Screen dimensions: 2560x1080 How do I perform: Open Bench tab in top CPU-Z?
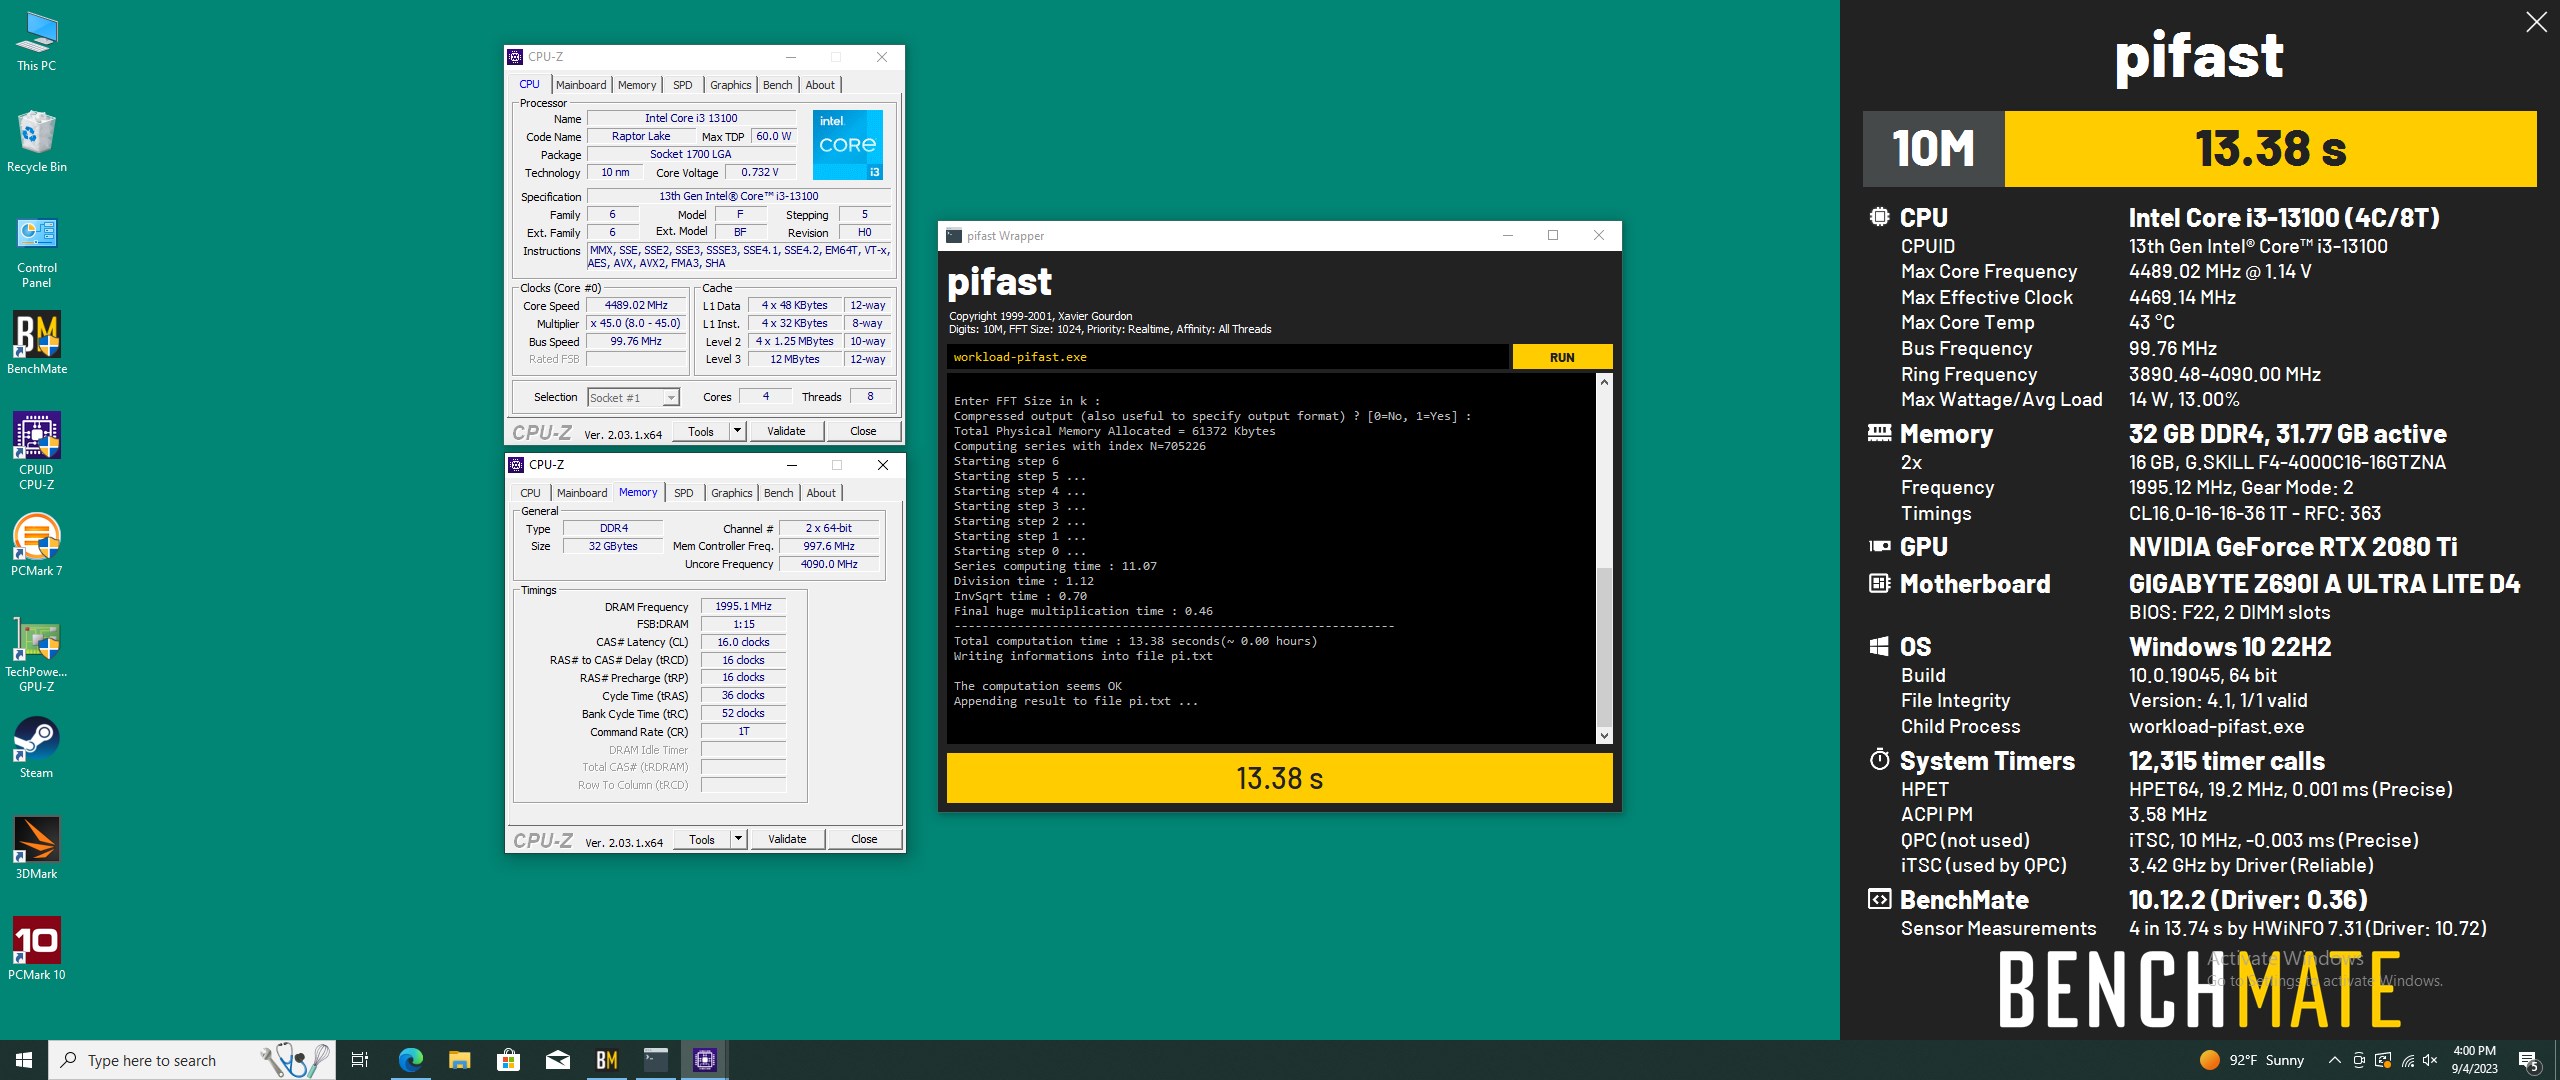pyautogui.click(x=777, y=85)
